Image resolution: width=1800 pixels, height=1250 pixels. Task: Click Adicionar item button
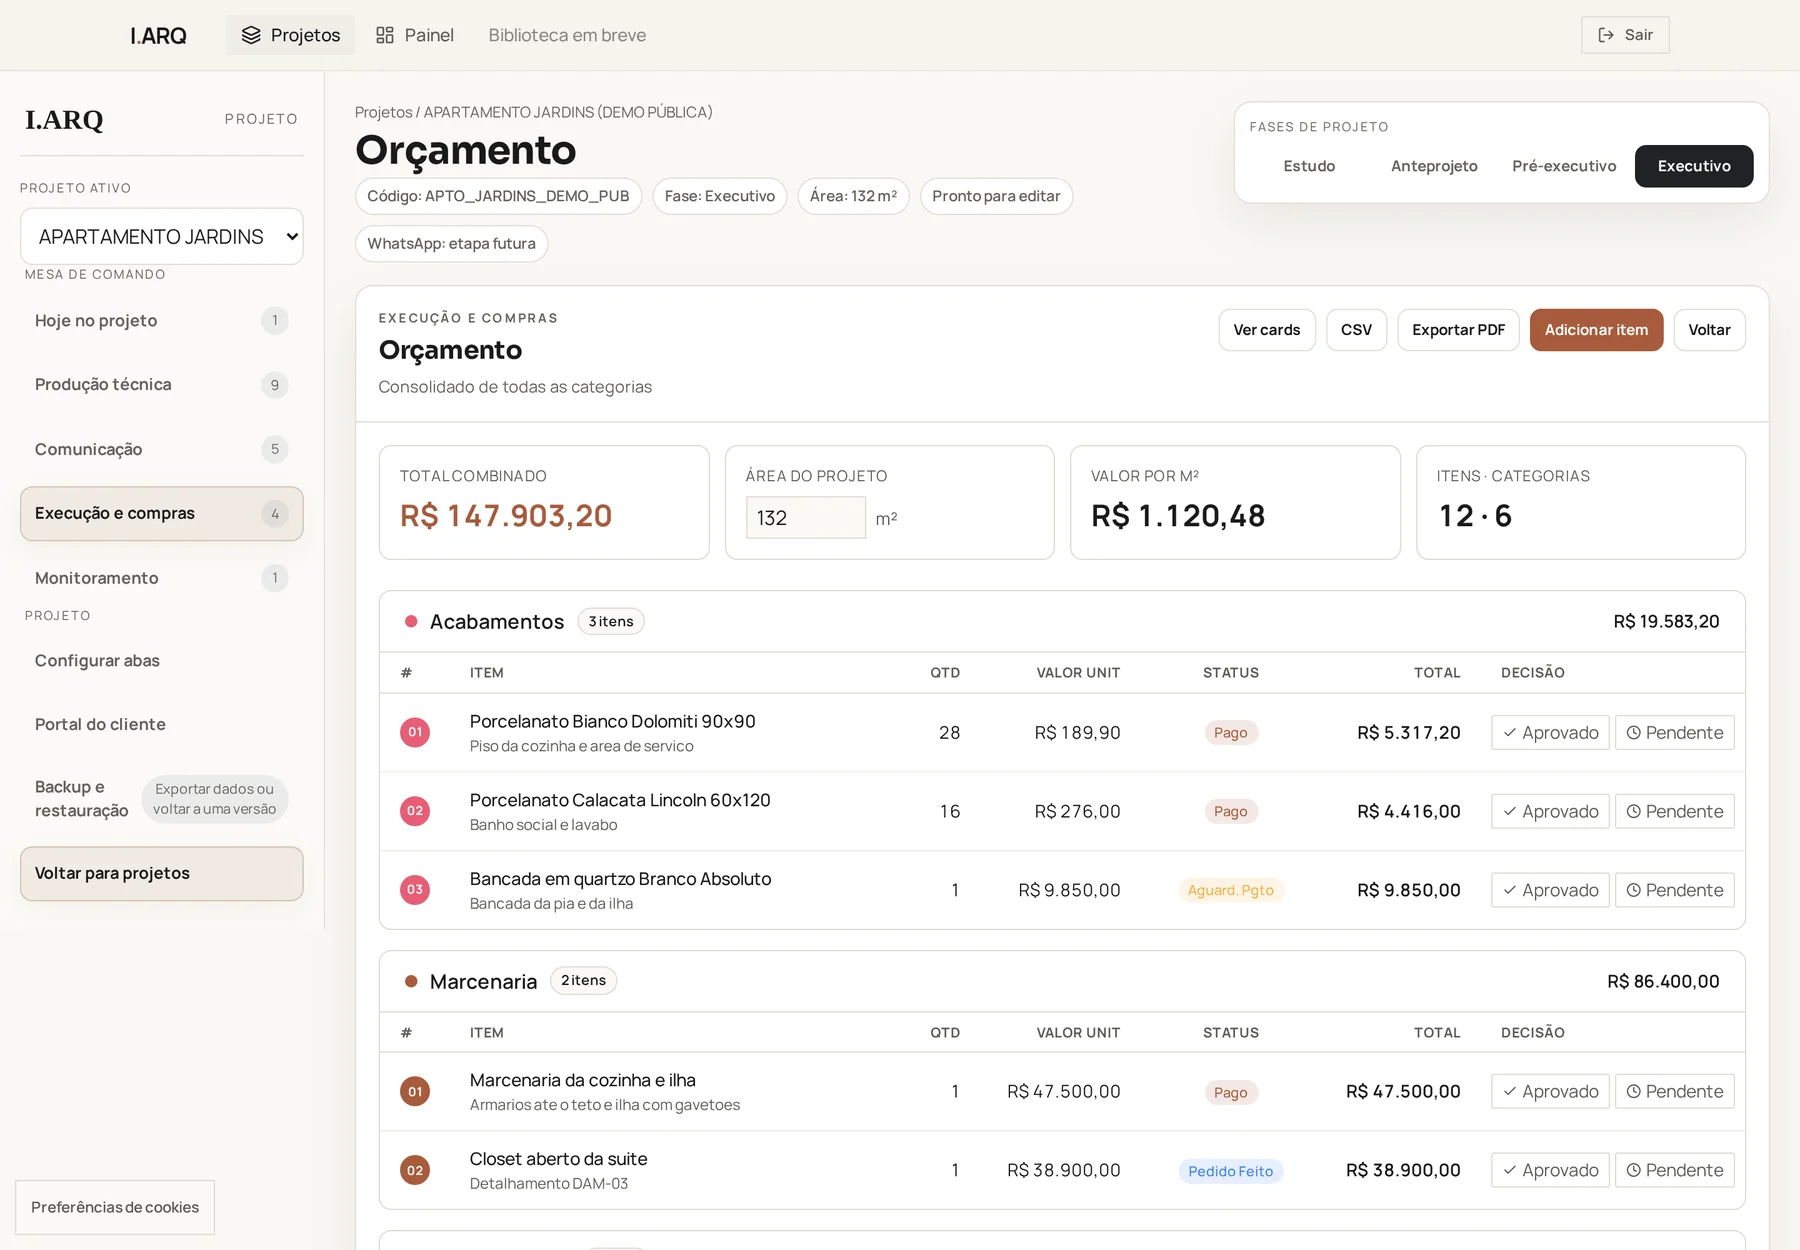tap(1596, 330)
